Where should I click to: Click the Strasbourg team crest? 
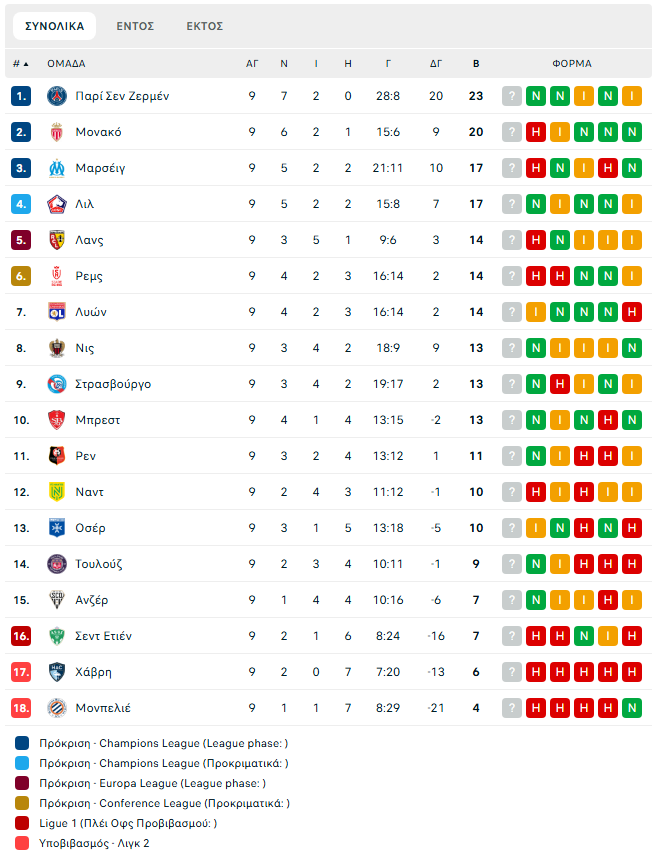[56, 384]
